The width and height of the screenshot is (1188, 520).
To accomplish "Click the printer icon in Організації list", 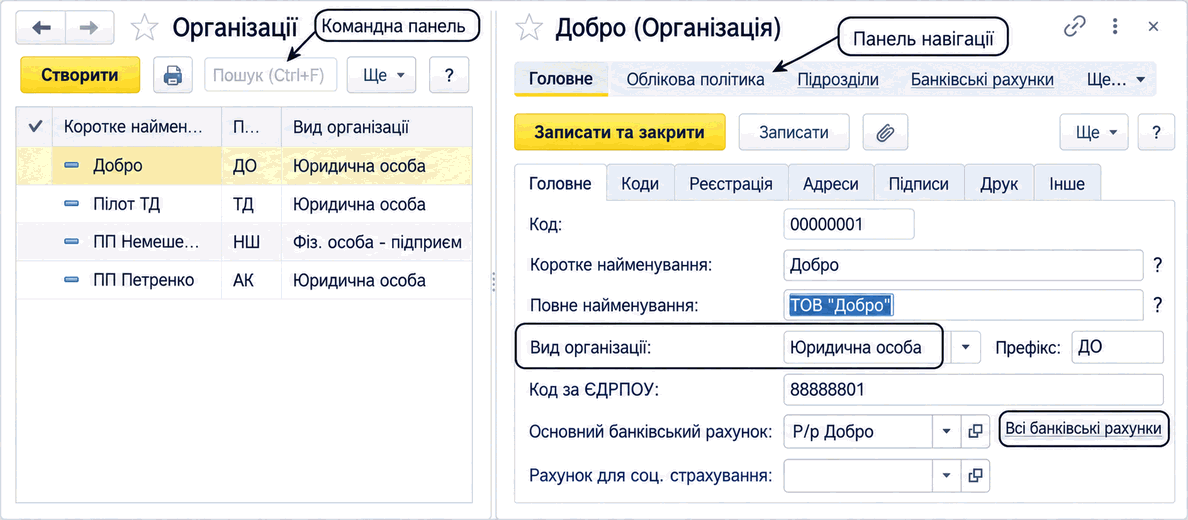I will click(x=173, y=75).
